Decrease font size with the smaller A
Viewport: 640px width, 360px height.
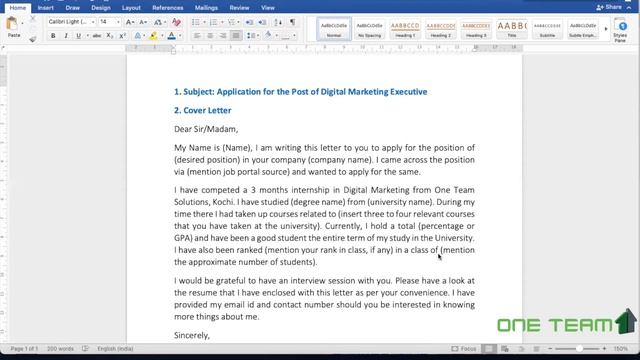click(x=143, y=22)
